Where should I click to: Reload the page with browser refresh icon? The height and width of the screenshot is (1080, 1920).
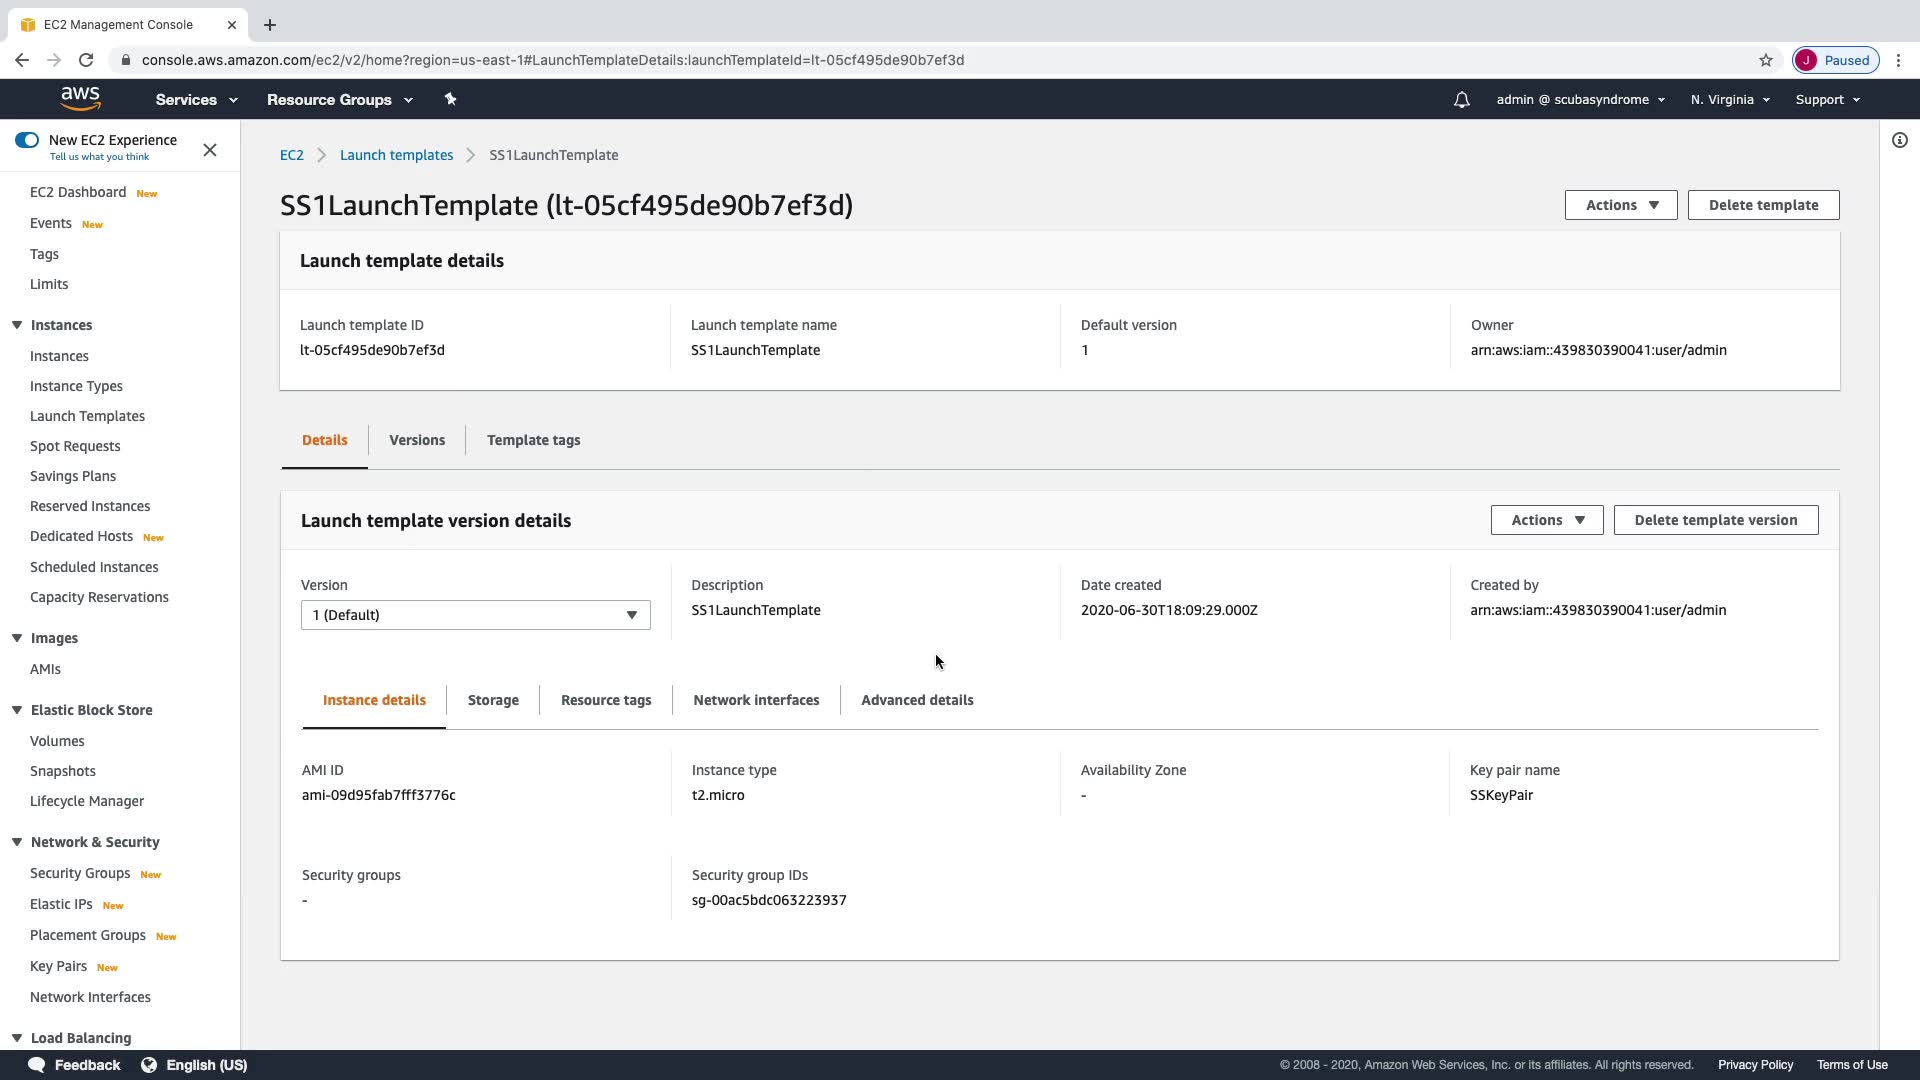point(86,60)
